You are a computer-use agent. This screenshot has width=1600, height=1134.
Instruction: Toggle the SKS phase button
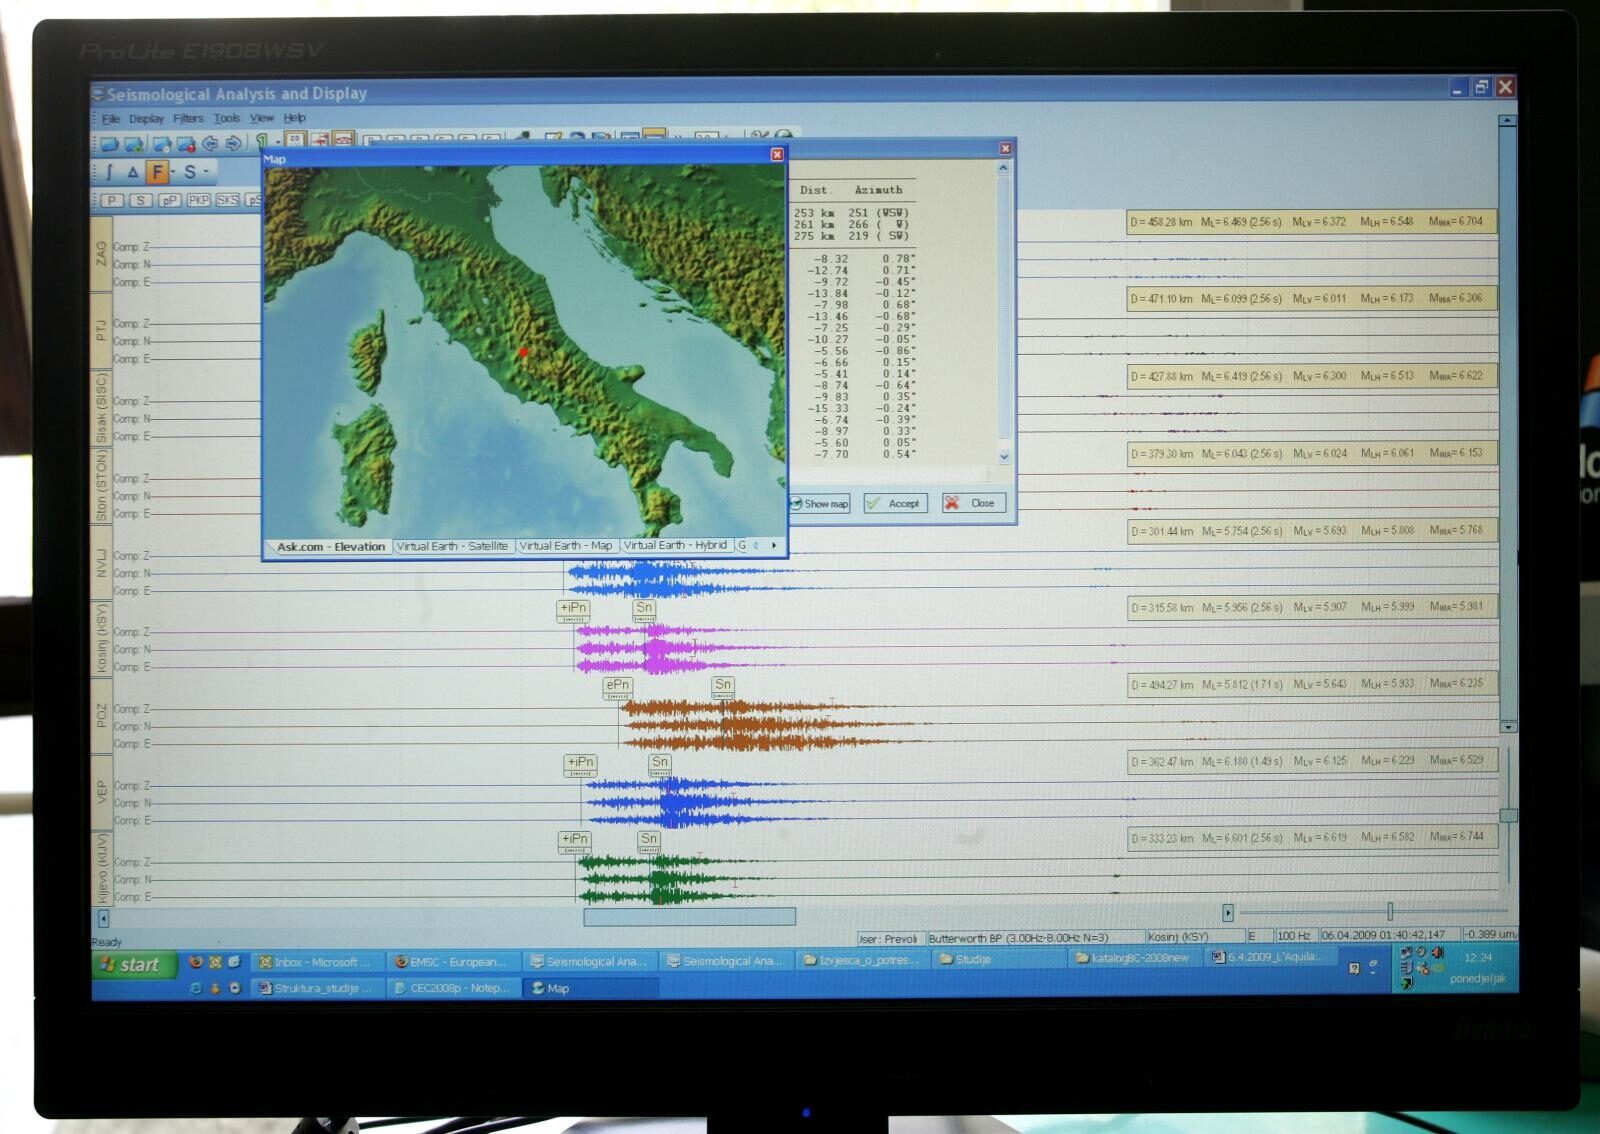tap(228, 200)
